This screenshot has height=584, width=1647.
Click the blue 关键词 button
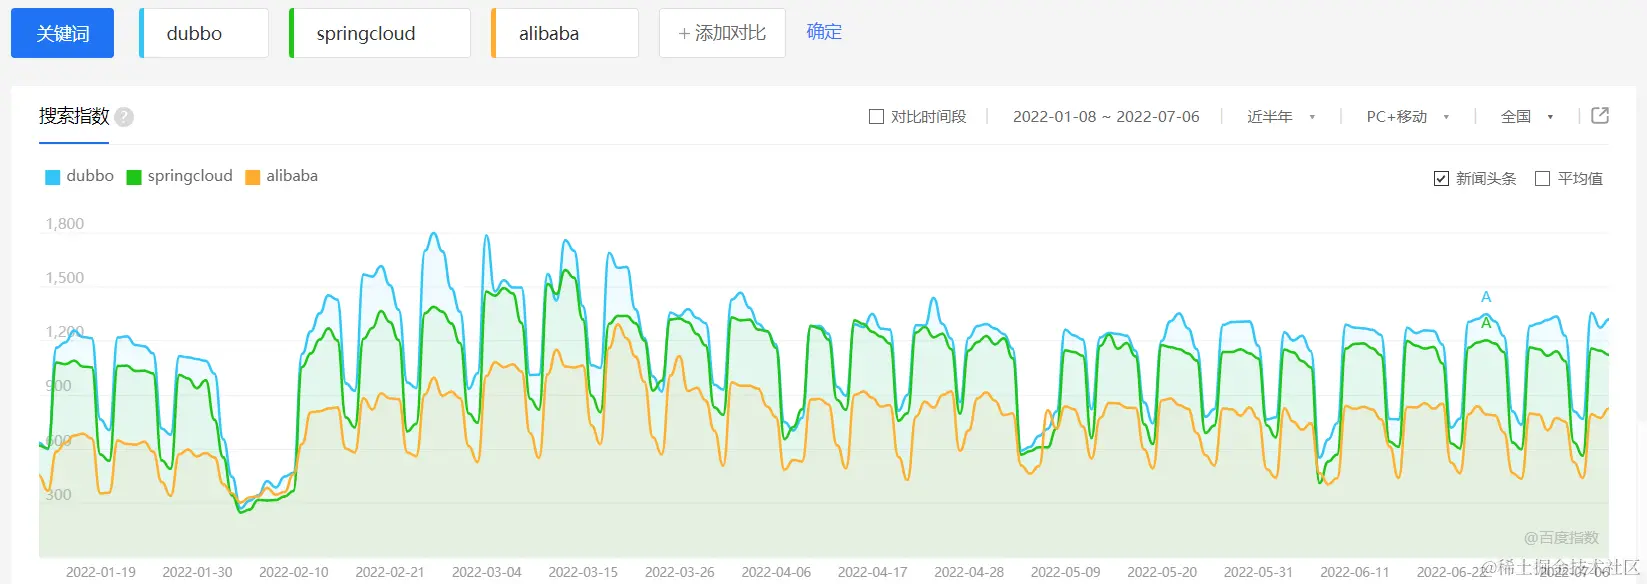click(x=63, y=33)
